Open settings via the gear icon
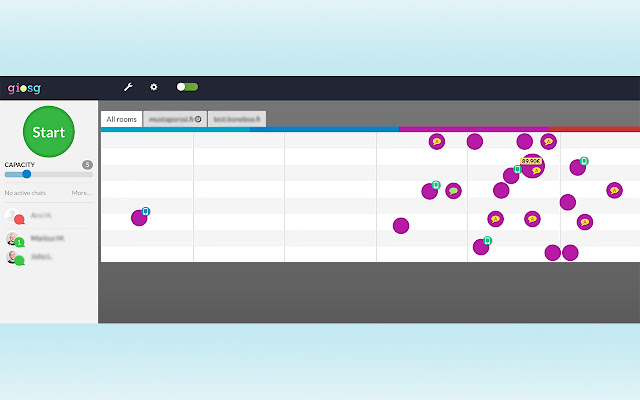640x400 pixels. coord(154,87)
